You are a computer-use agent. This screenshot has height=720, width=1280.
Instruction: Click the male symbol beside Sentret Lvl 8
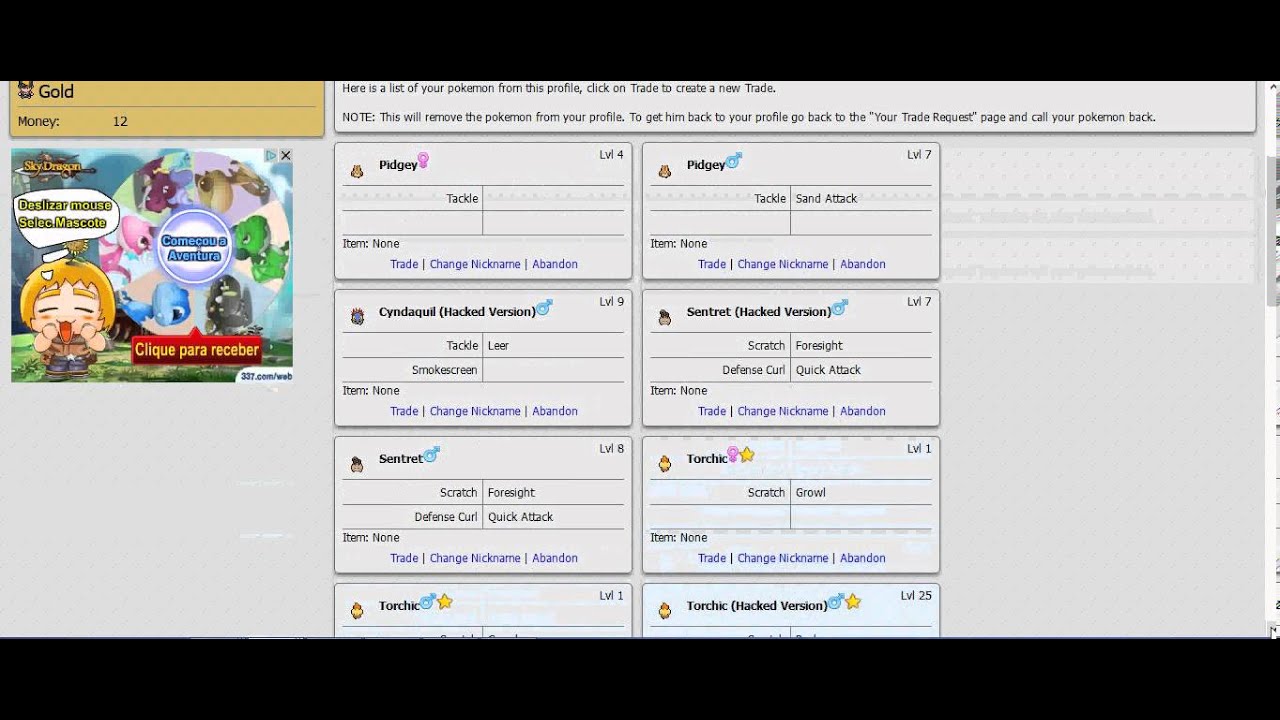tap(431, 454)
